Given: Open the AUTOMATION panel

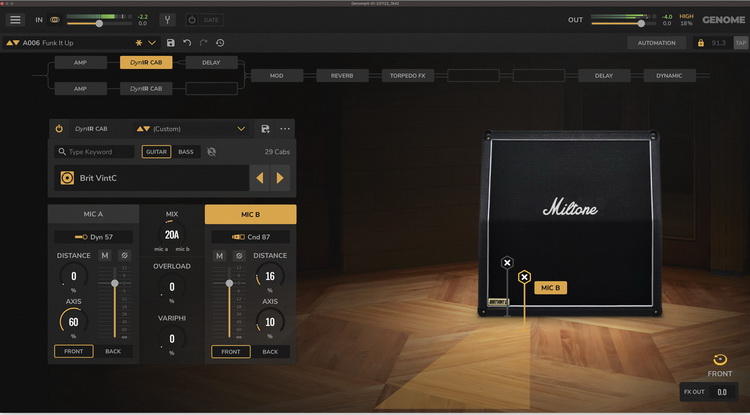Looking at the screenshot, I should tap(656, 43).
